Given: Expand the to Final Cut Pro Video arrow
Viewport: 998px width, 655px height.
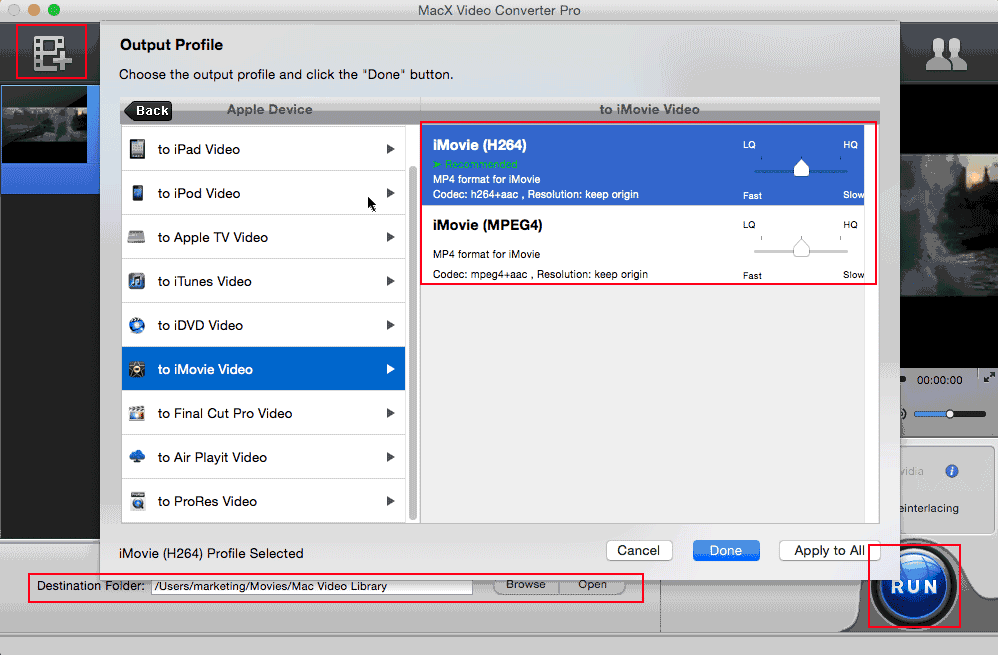Looking at the screenshot, I should tap(390, 413).
